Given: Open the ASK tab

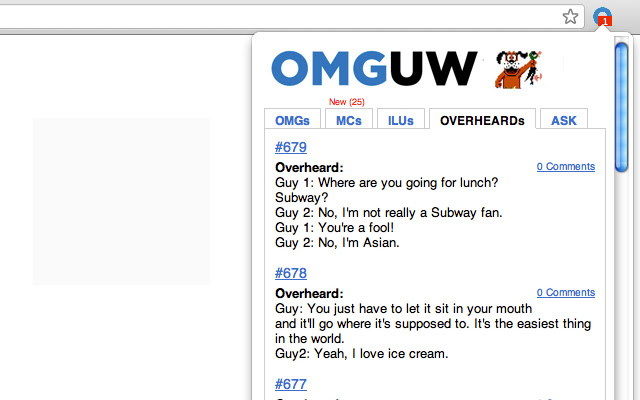Looking at the screenshot, I should click(564, 120).
